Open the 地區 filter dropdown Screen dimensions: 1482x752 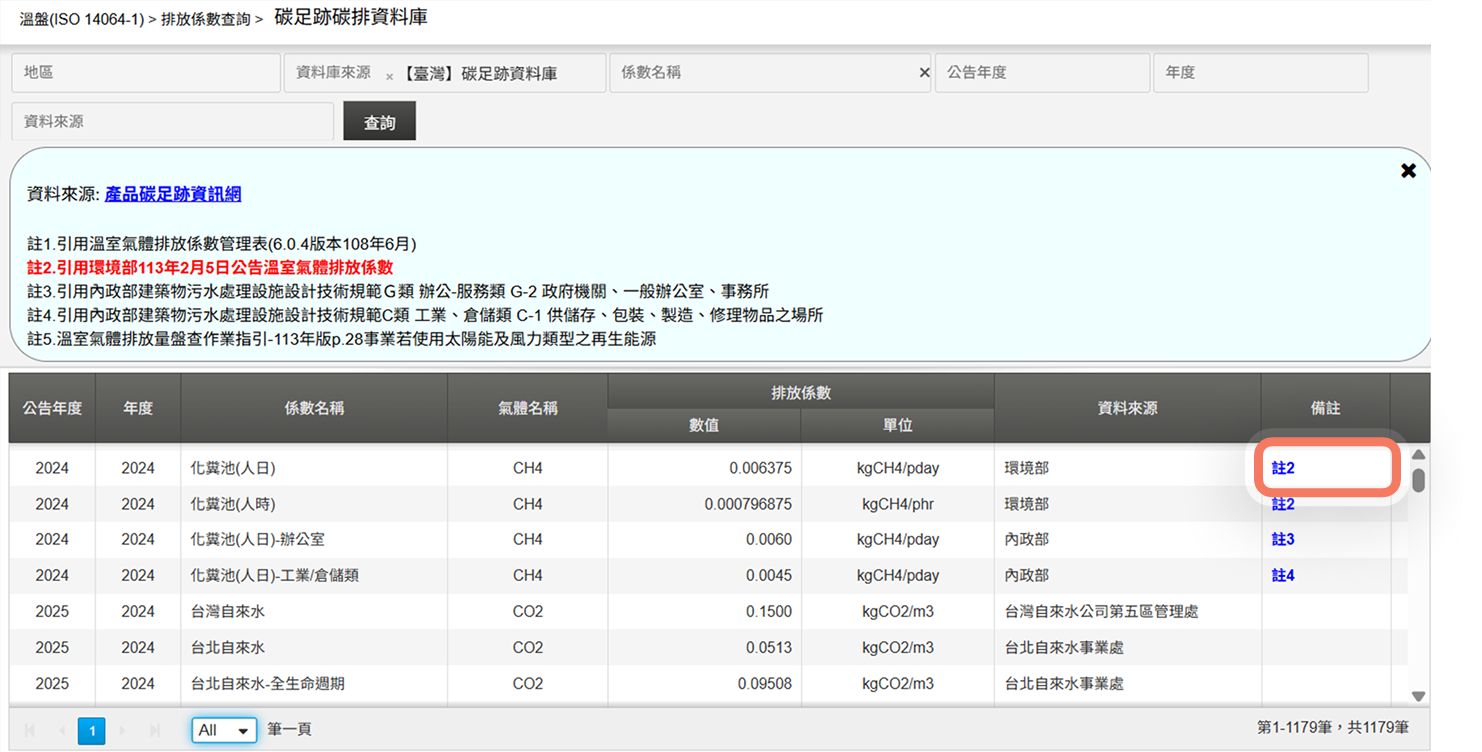pyautogui.click(x=146, y=73)
